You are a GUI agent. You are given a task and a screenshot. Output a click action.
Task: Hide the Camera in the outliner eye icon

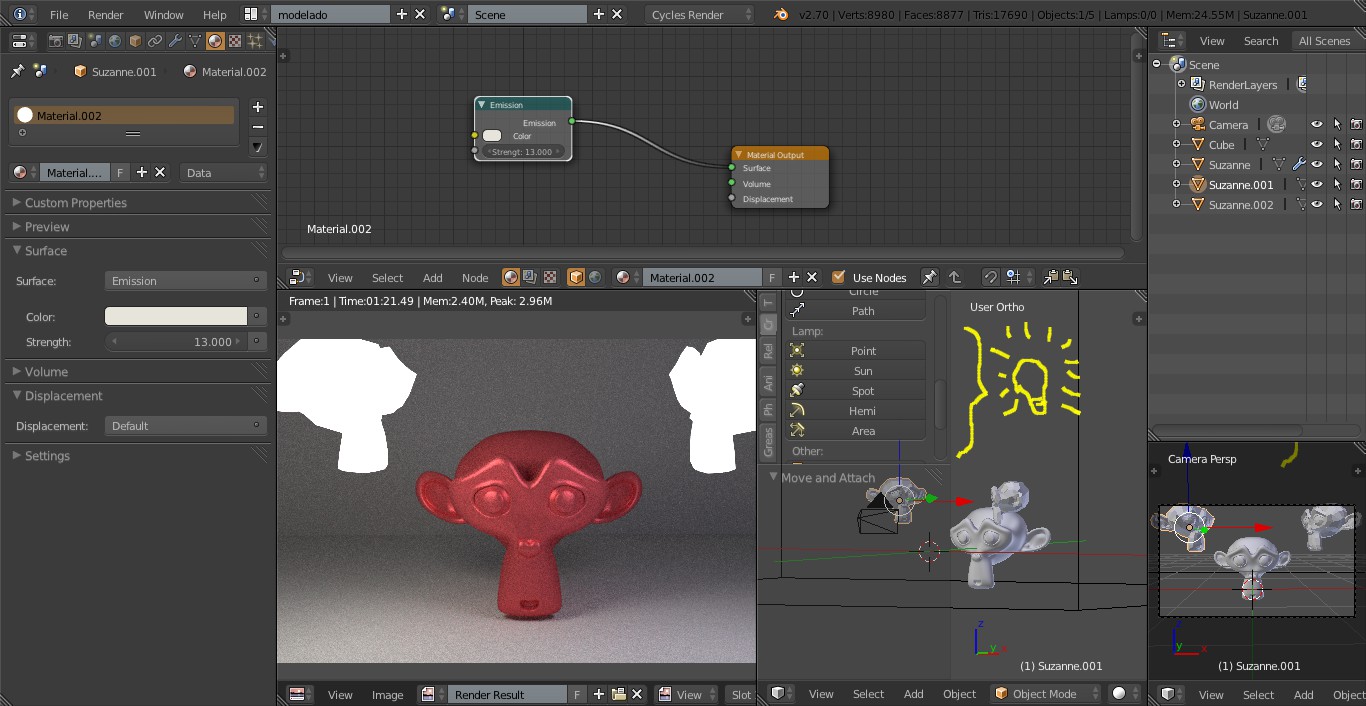coord(1317,124)
